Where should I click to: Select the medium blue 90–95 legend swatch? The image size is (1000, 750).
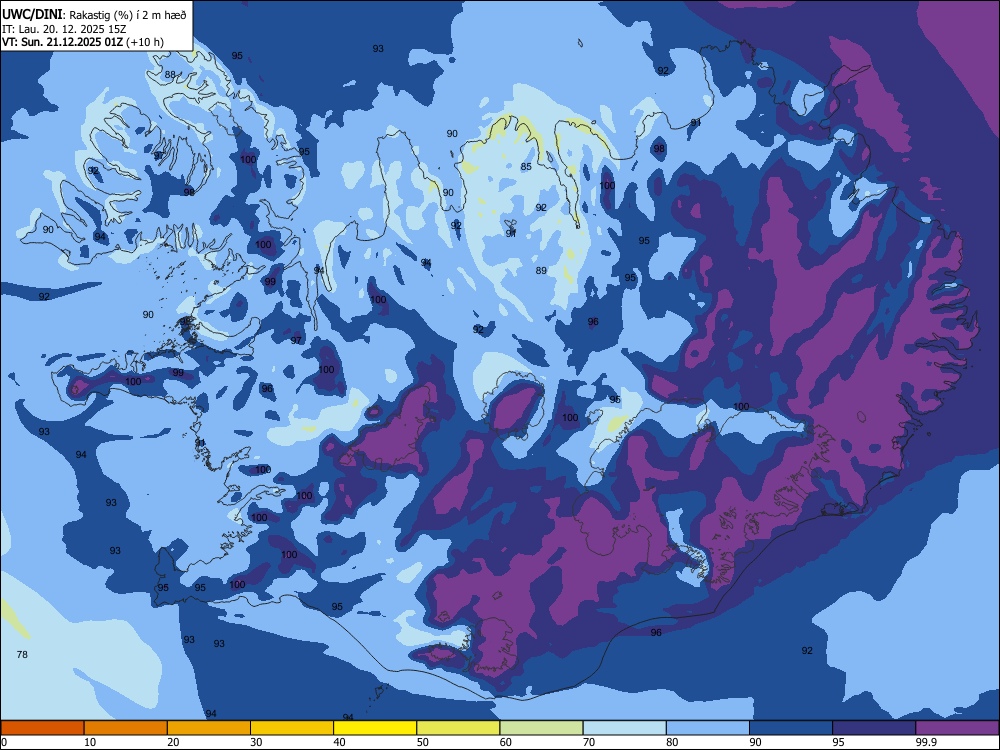[x=791, y=728]
